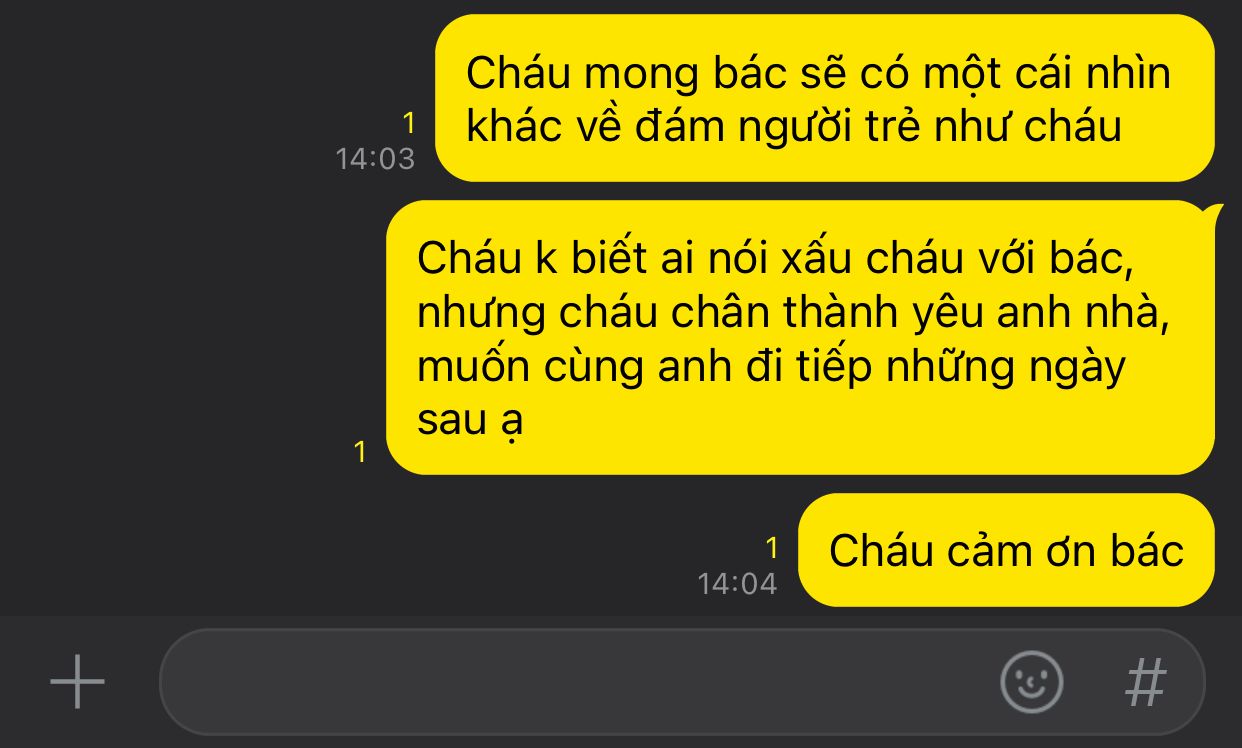Click unread count 1 beside the longest bubble
The image size is (1242, 748).
coord(361,452)
